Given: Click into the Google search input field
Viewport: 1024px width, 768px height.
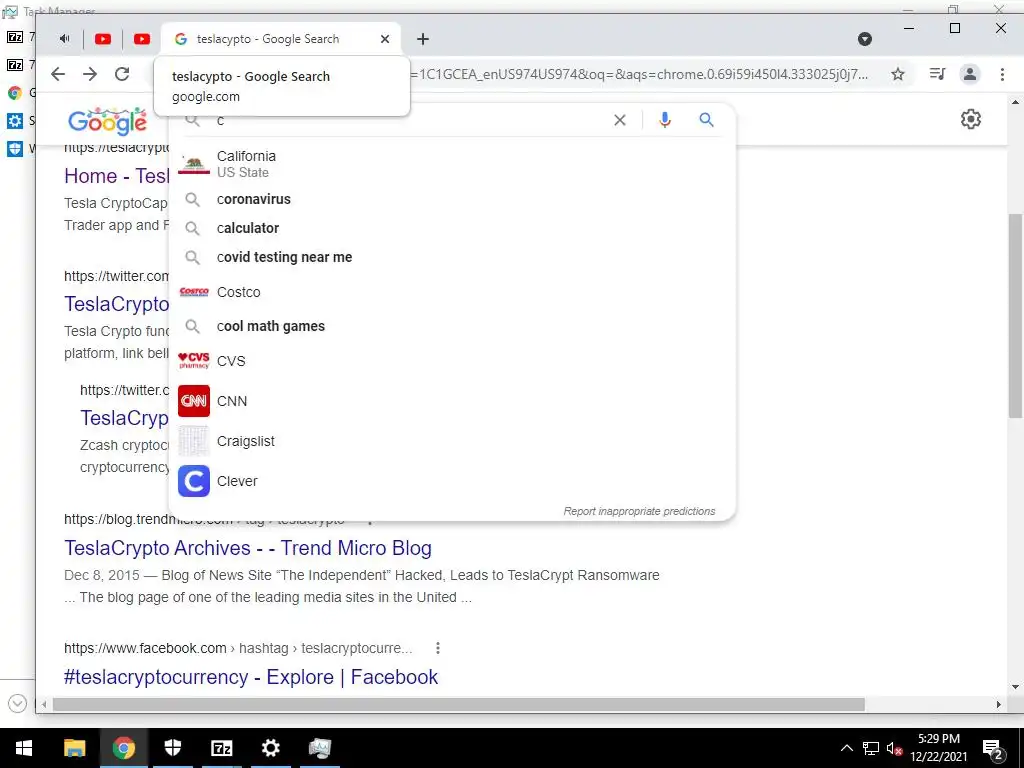Looking at the screenshot, I should [x=411, y=121].
